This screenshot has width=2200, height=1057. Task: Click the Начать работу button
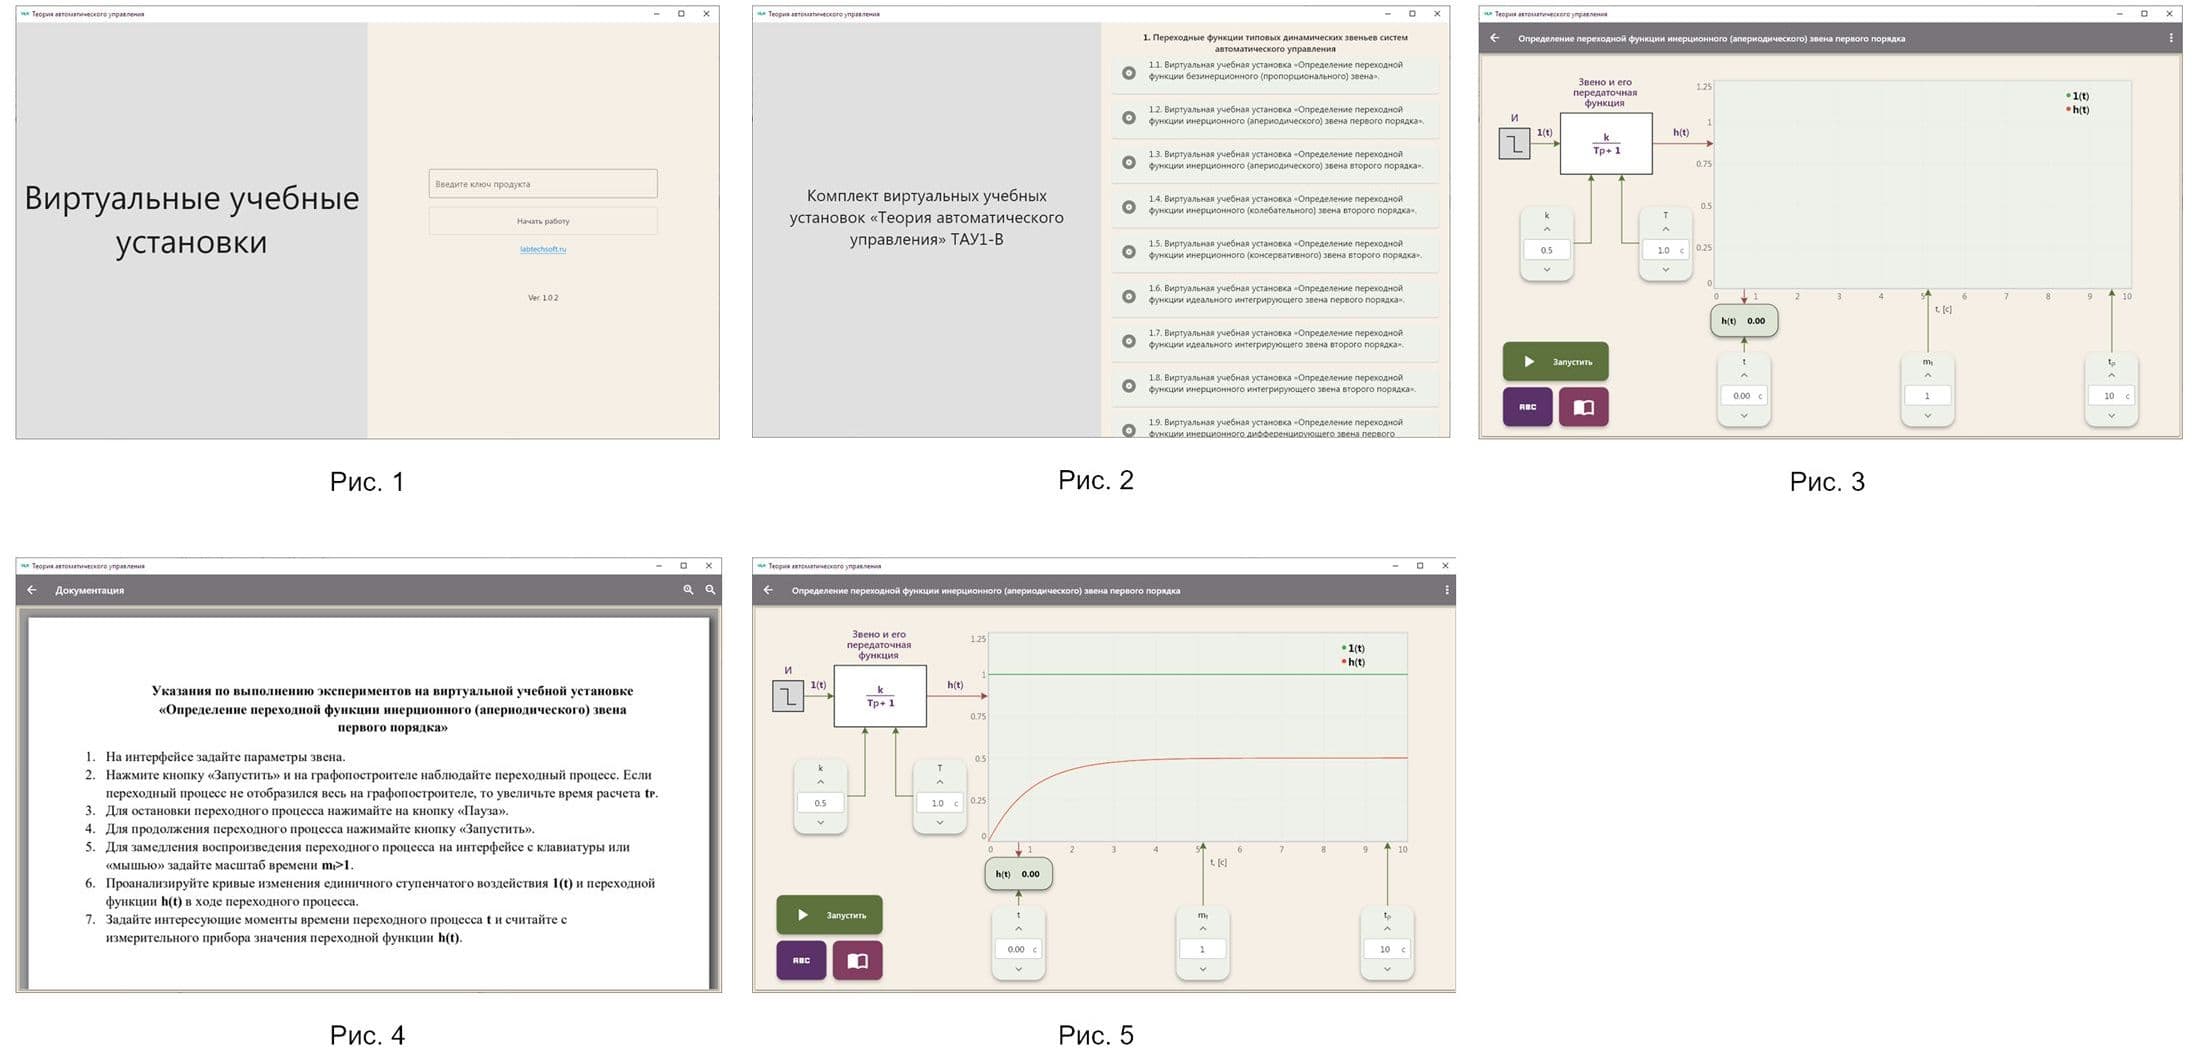point(543,221)
